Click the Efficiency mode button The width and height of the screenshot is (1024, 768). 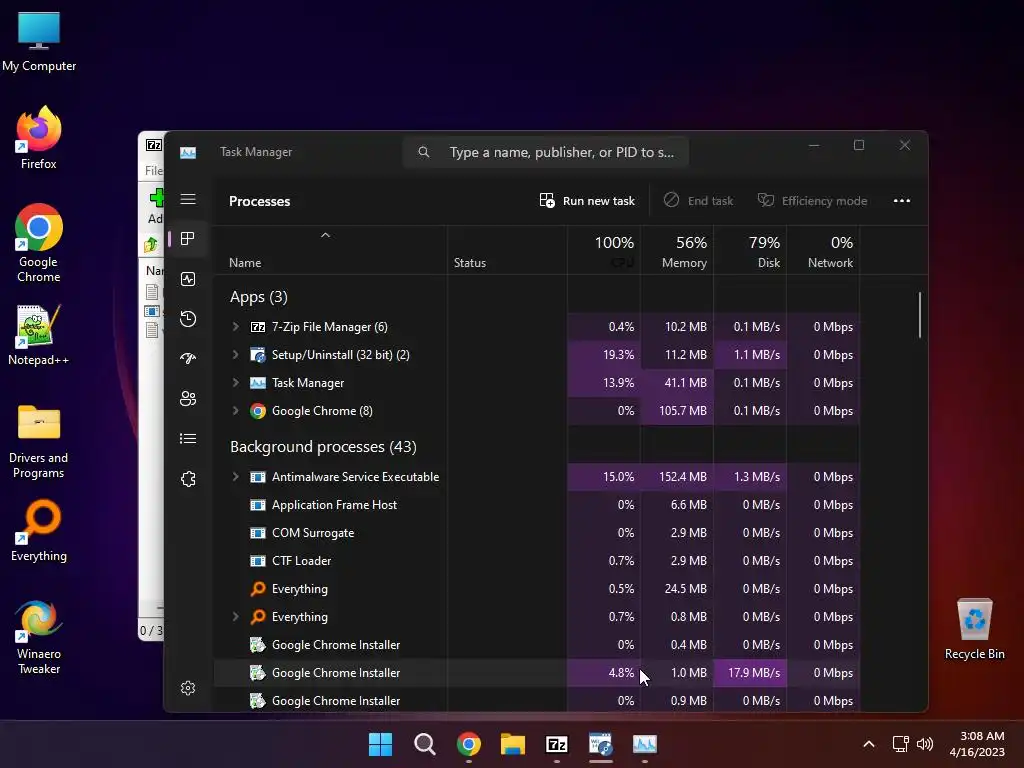812,201
